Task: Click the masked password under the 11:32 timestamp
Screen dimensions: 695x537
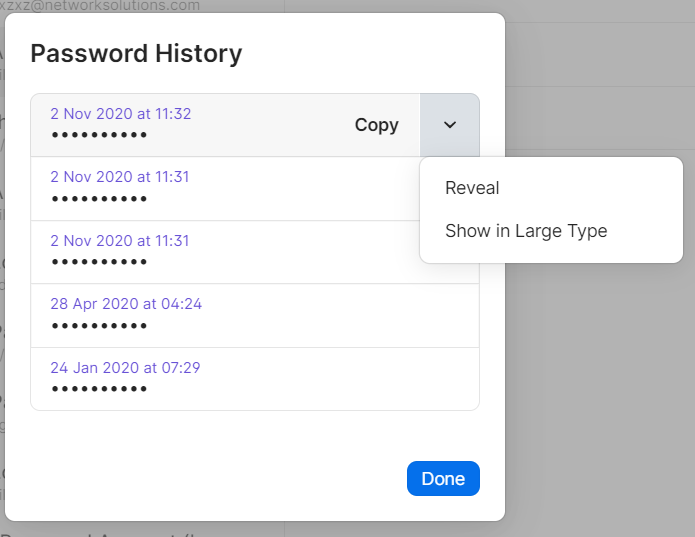Action: (99, 135)
